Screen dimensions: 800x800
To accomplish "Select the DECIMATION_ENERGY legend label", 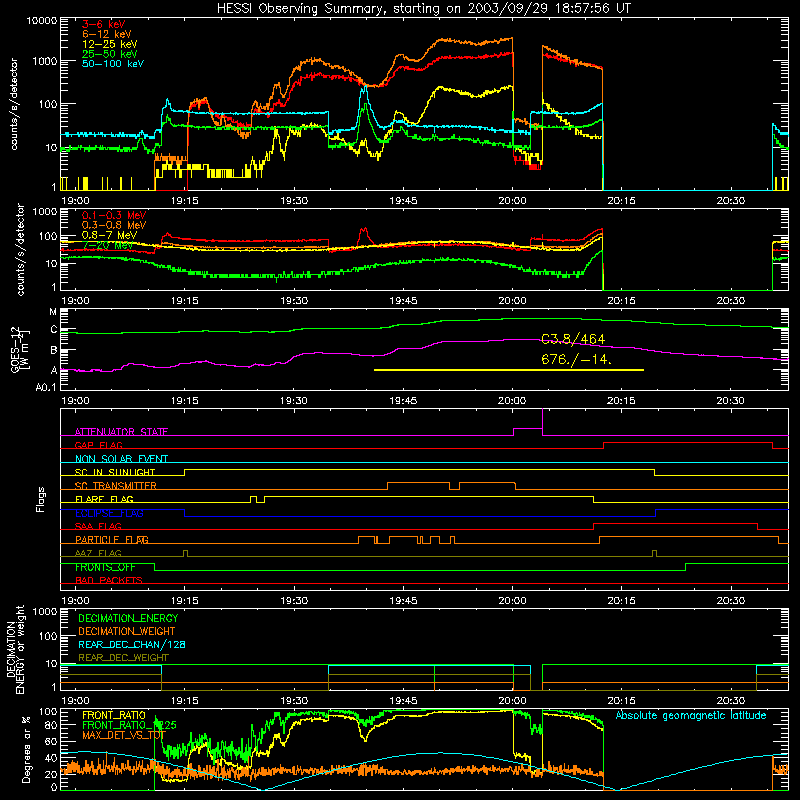I will click(128, 618).
